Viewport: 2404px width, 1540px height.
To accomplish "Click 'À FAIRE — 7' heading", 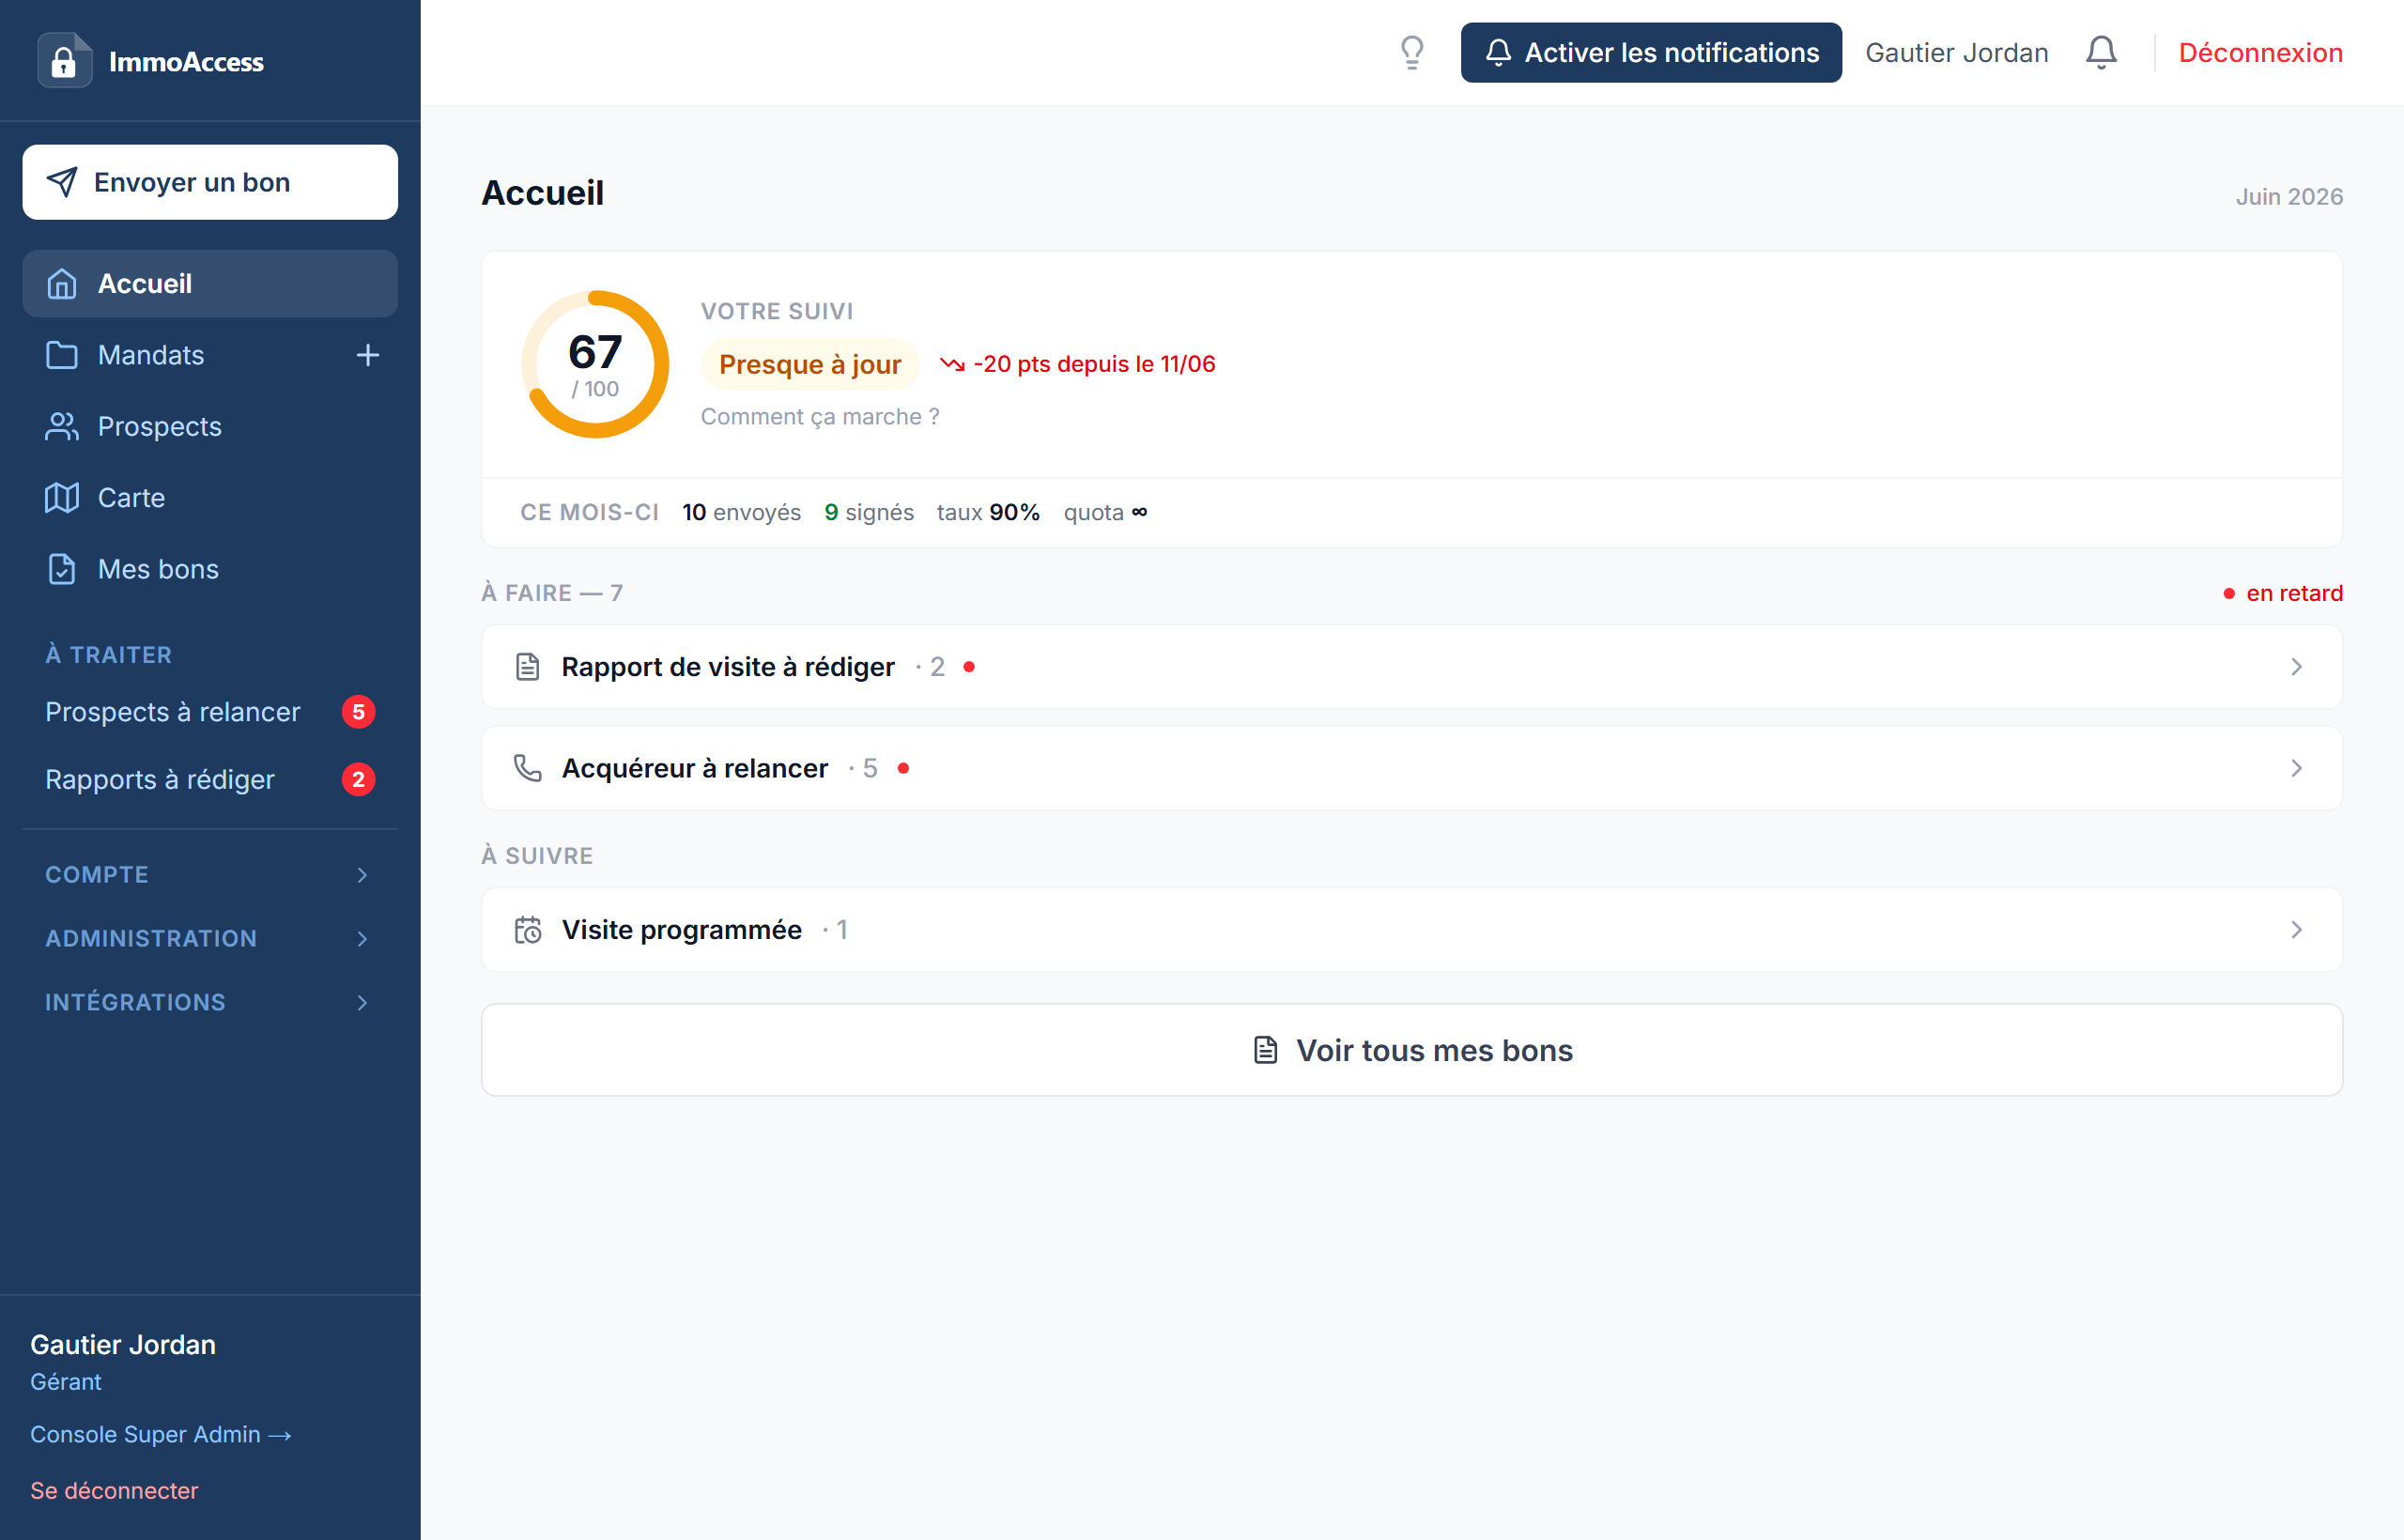I will click(x=552, y=593).
